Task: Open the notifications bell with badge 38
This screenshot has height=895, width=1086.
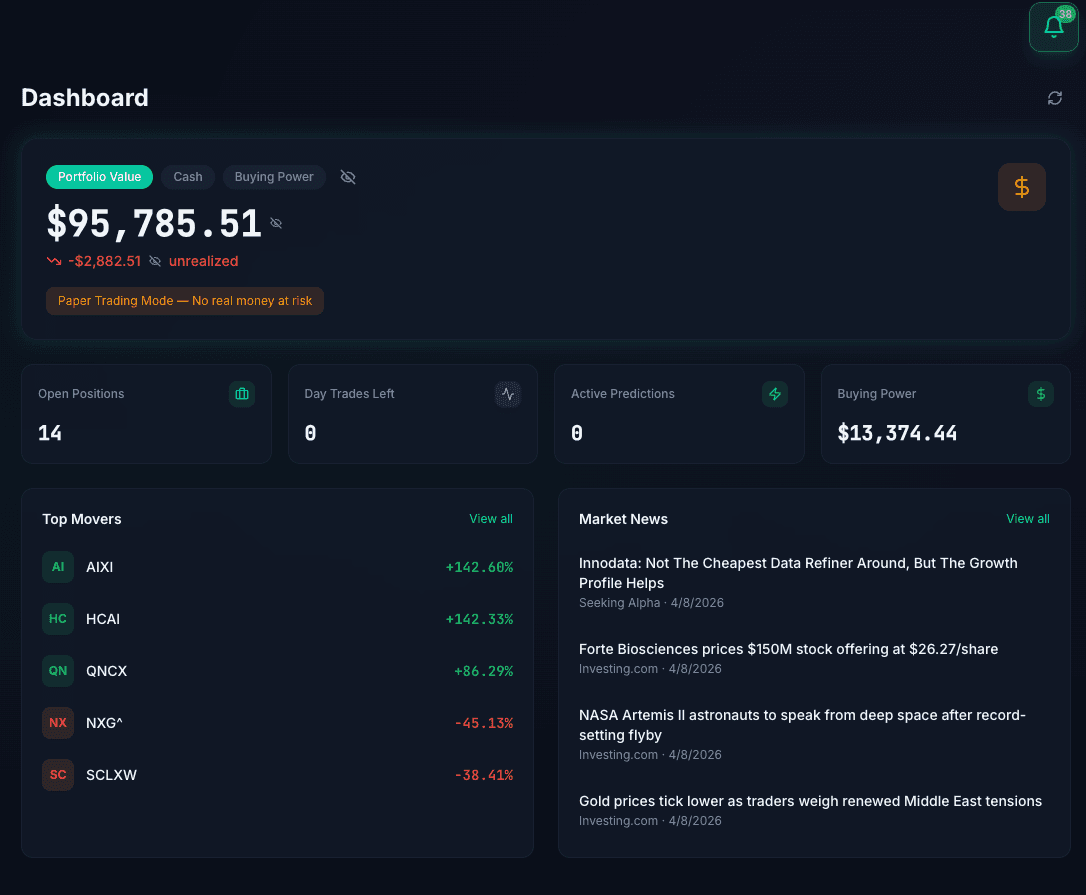Action: pyautogui.click(x=1053, y=27)
